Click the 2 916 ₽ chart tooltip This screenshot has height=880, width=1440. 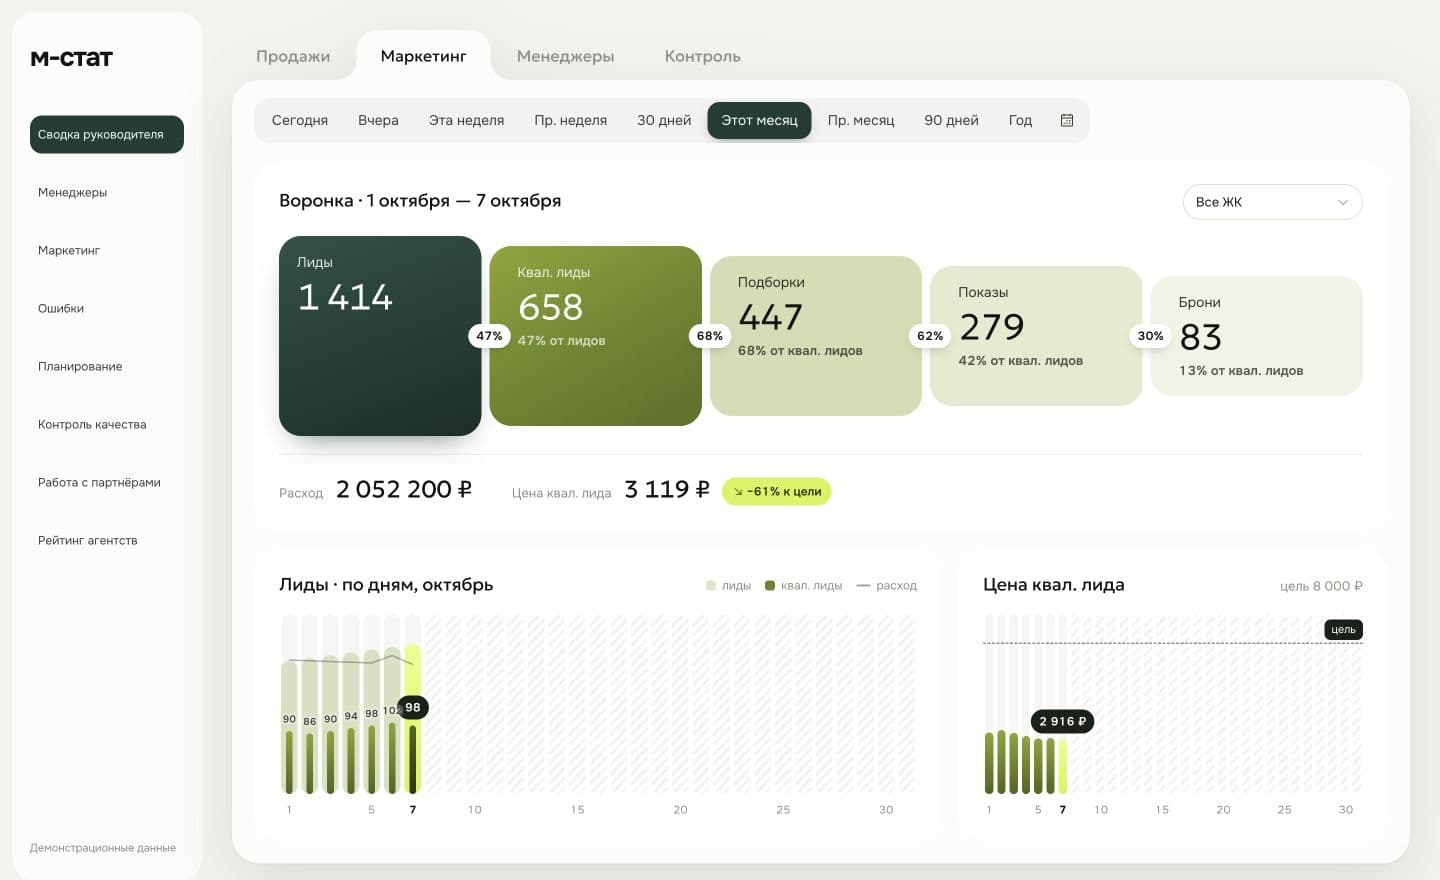tap(1062, 721)
